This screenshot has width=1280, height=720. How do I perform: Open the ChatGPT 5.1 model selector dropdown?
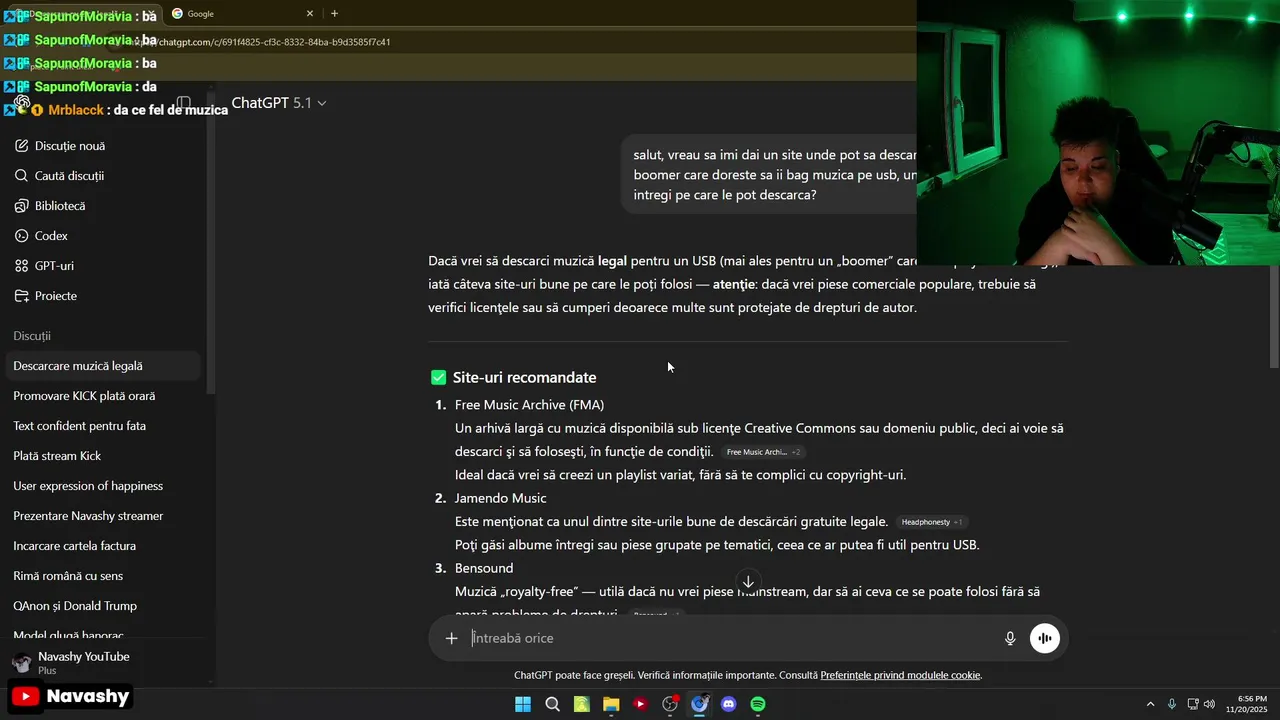[279, 103]
